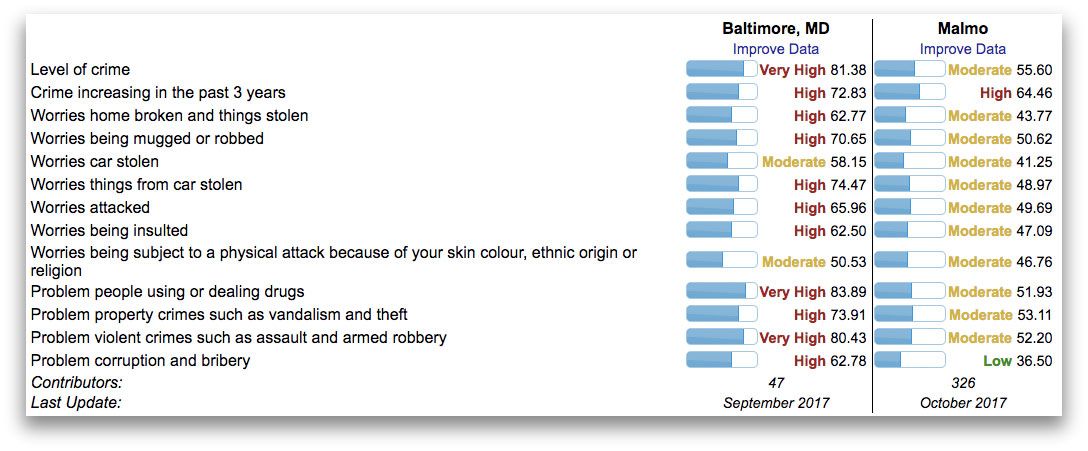The image size is (1088, 451).
Task: Click Baltimore's violent crimes progress bar
Action: pyautogui.click(x=721, y=337)
